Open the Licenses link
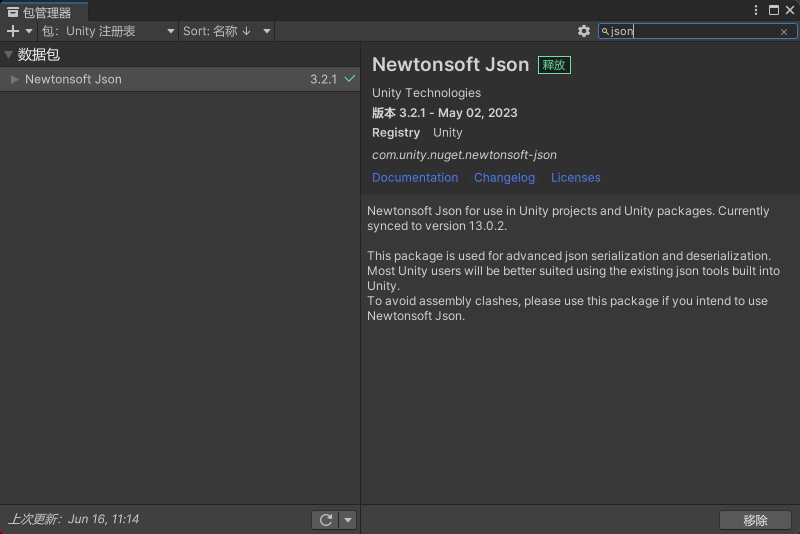This screenshot has width=800, height=534. [x=576, y=177]
